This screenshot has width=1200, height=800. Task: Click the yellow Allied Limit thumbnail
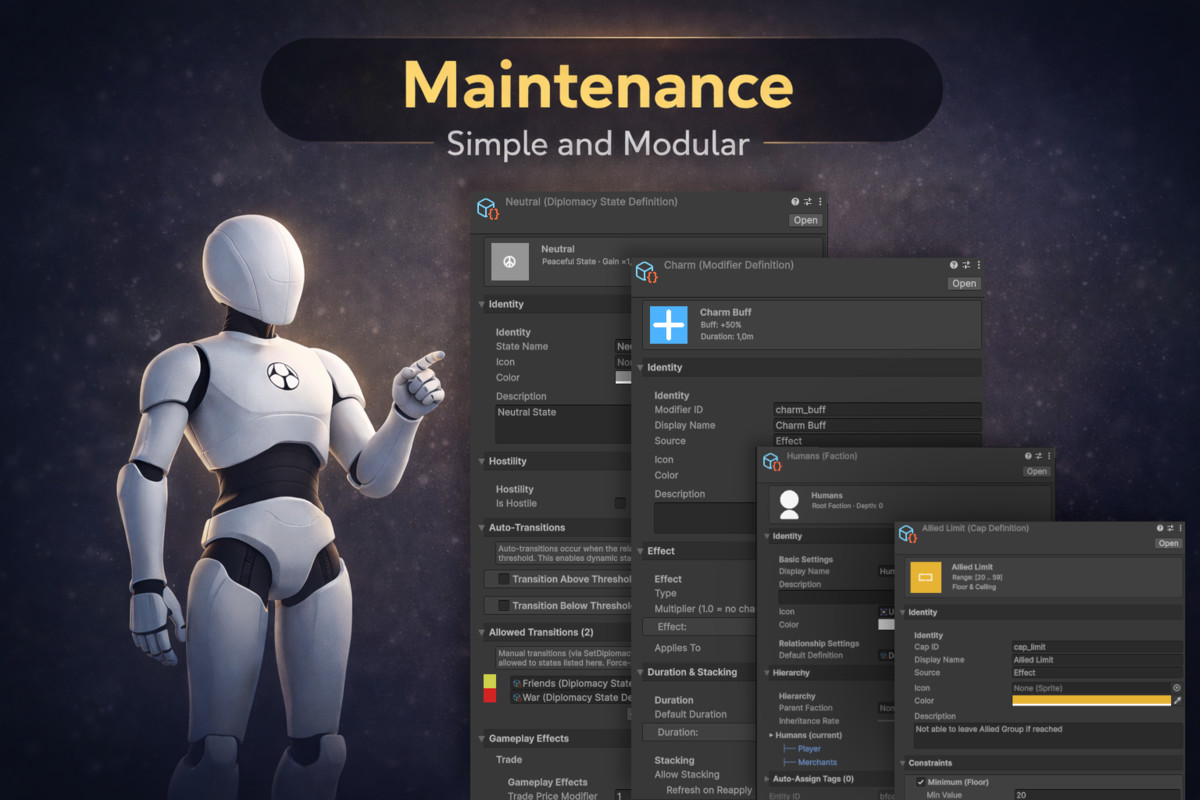coord(925,577)
